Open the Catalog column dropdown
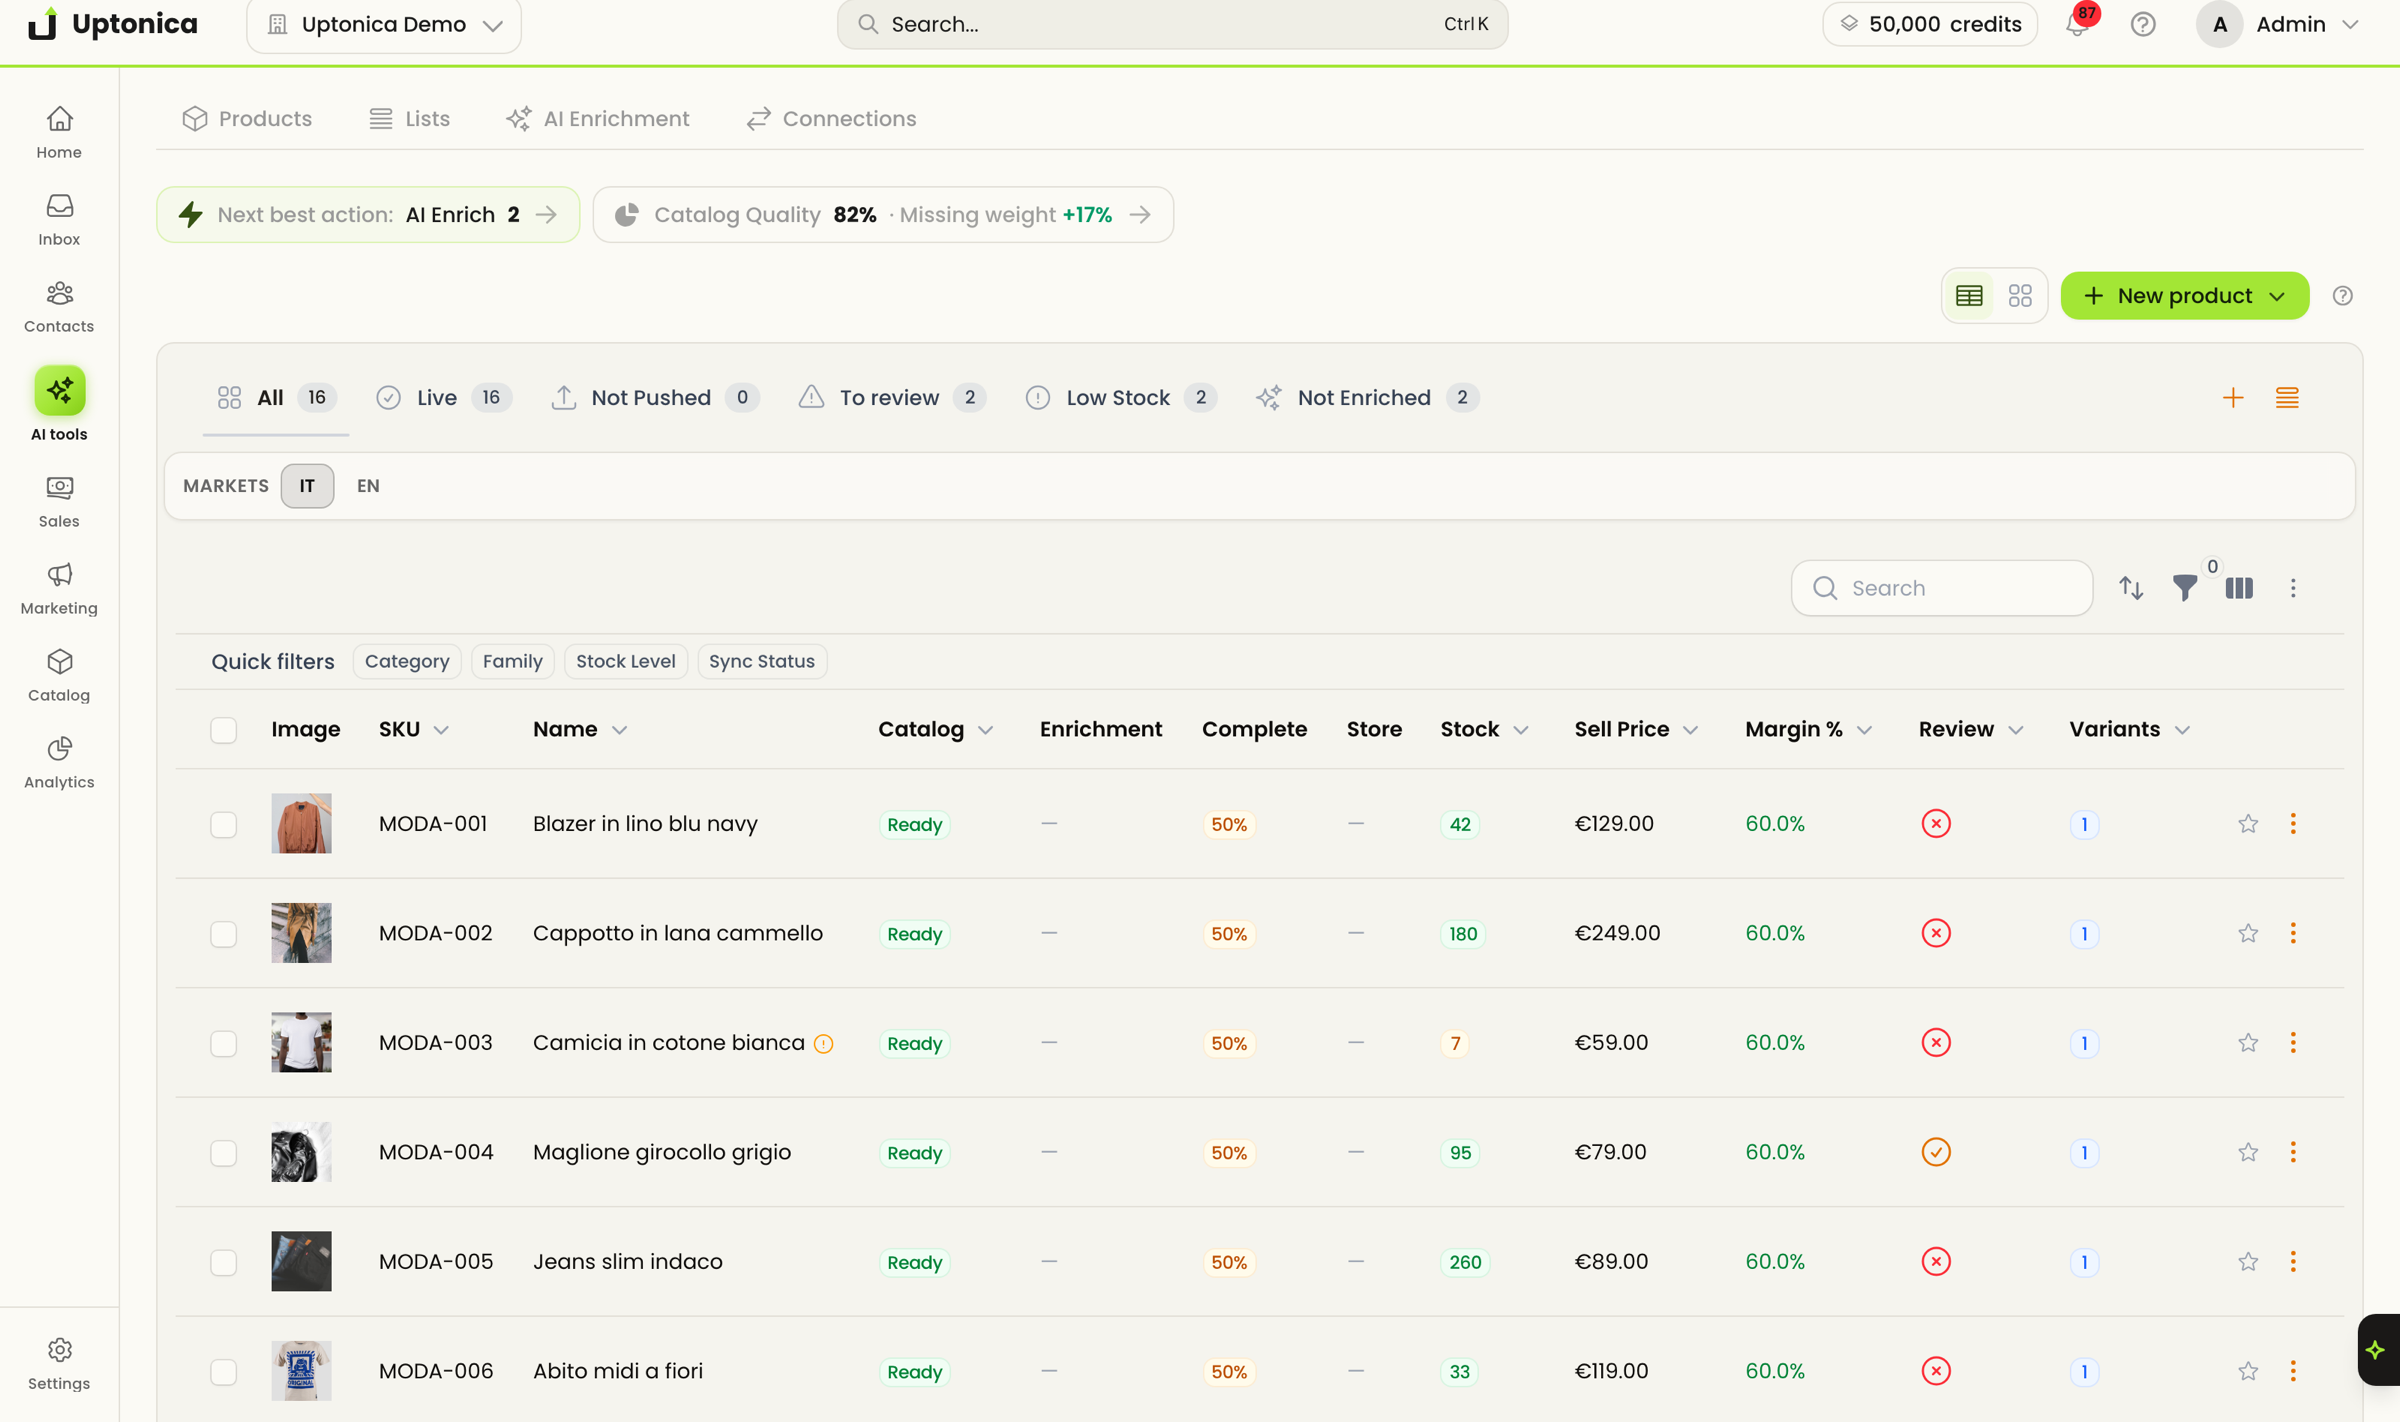Screen dimensions: 2400x1422 click(985, 730)
